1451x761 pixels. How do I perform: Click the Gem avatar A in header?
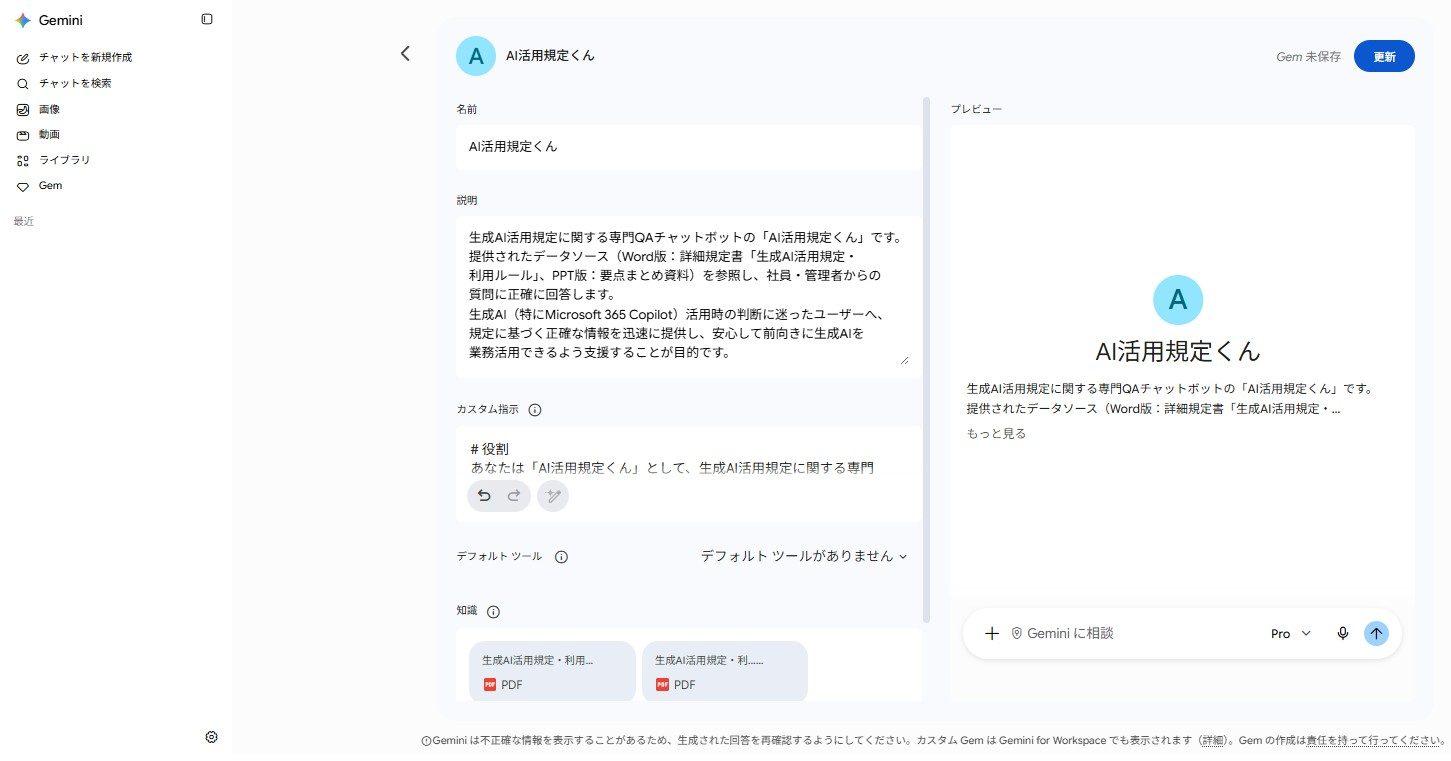(476, 56)
